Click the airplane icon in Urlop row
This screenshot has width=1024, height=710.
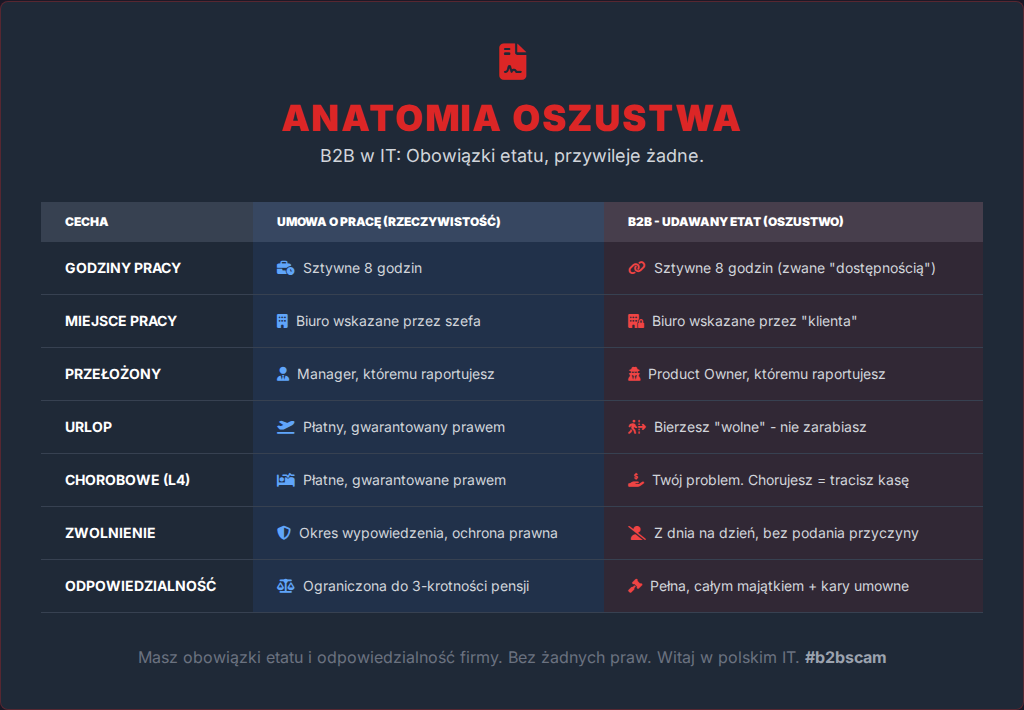[x=286, y=427]
